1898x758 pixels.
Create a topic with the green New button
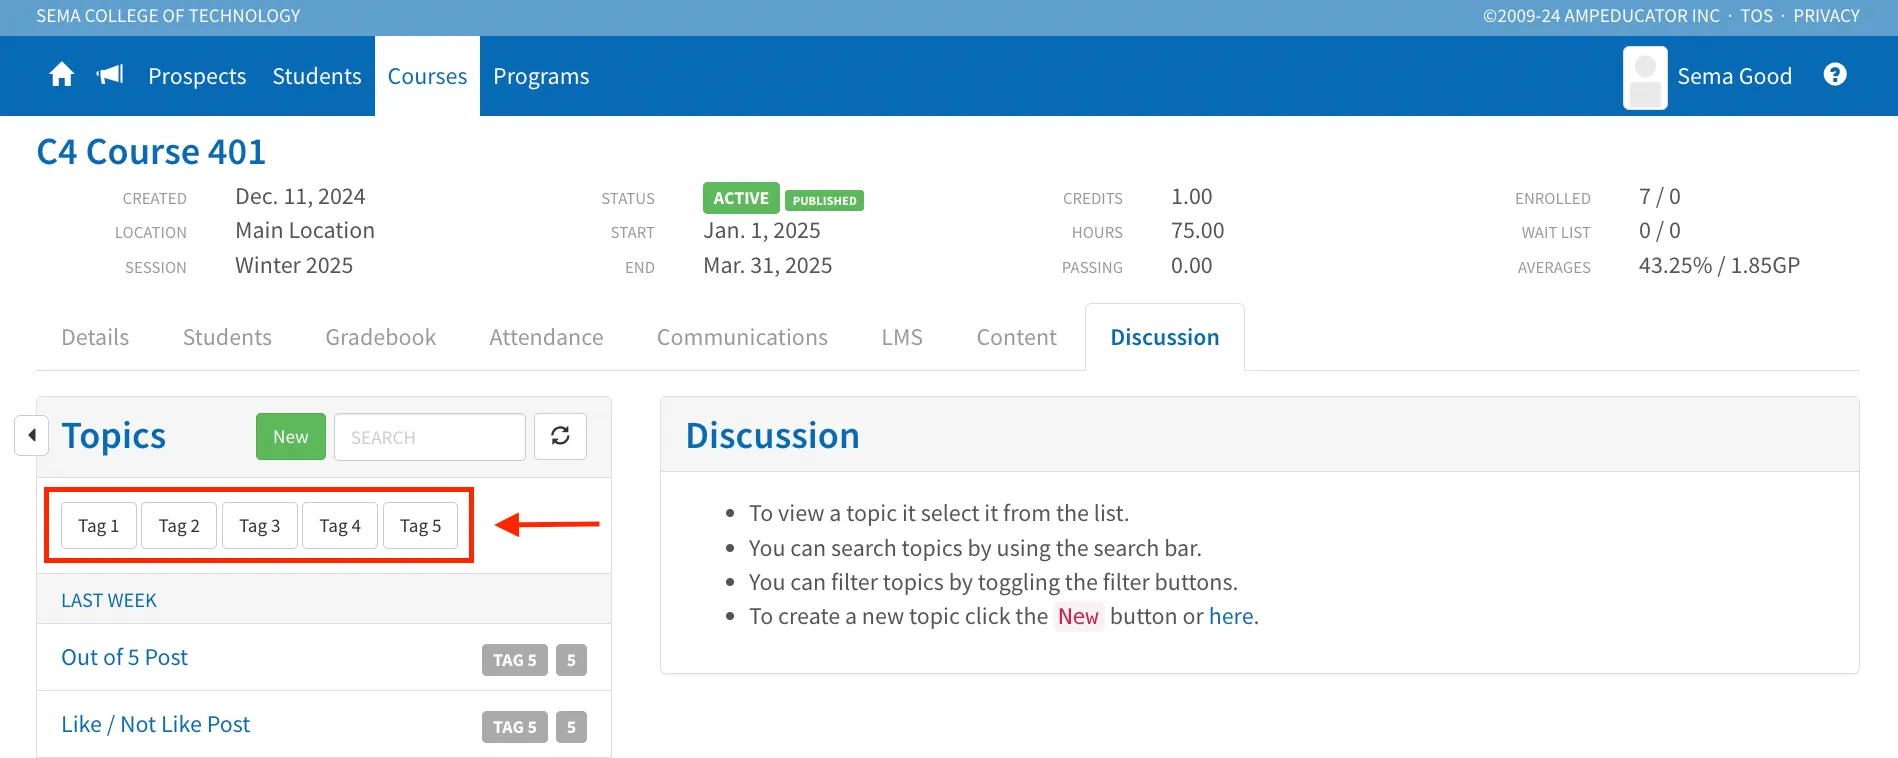(291, 436)
